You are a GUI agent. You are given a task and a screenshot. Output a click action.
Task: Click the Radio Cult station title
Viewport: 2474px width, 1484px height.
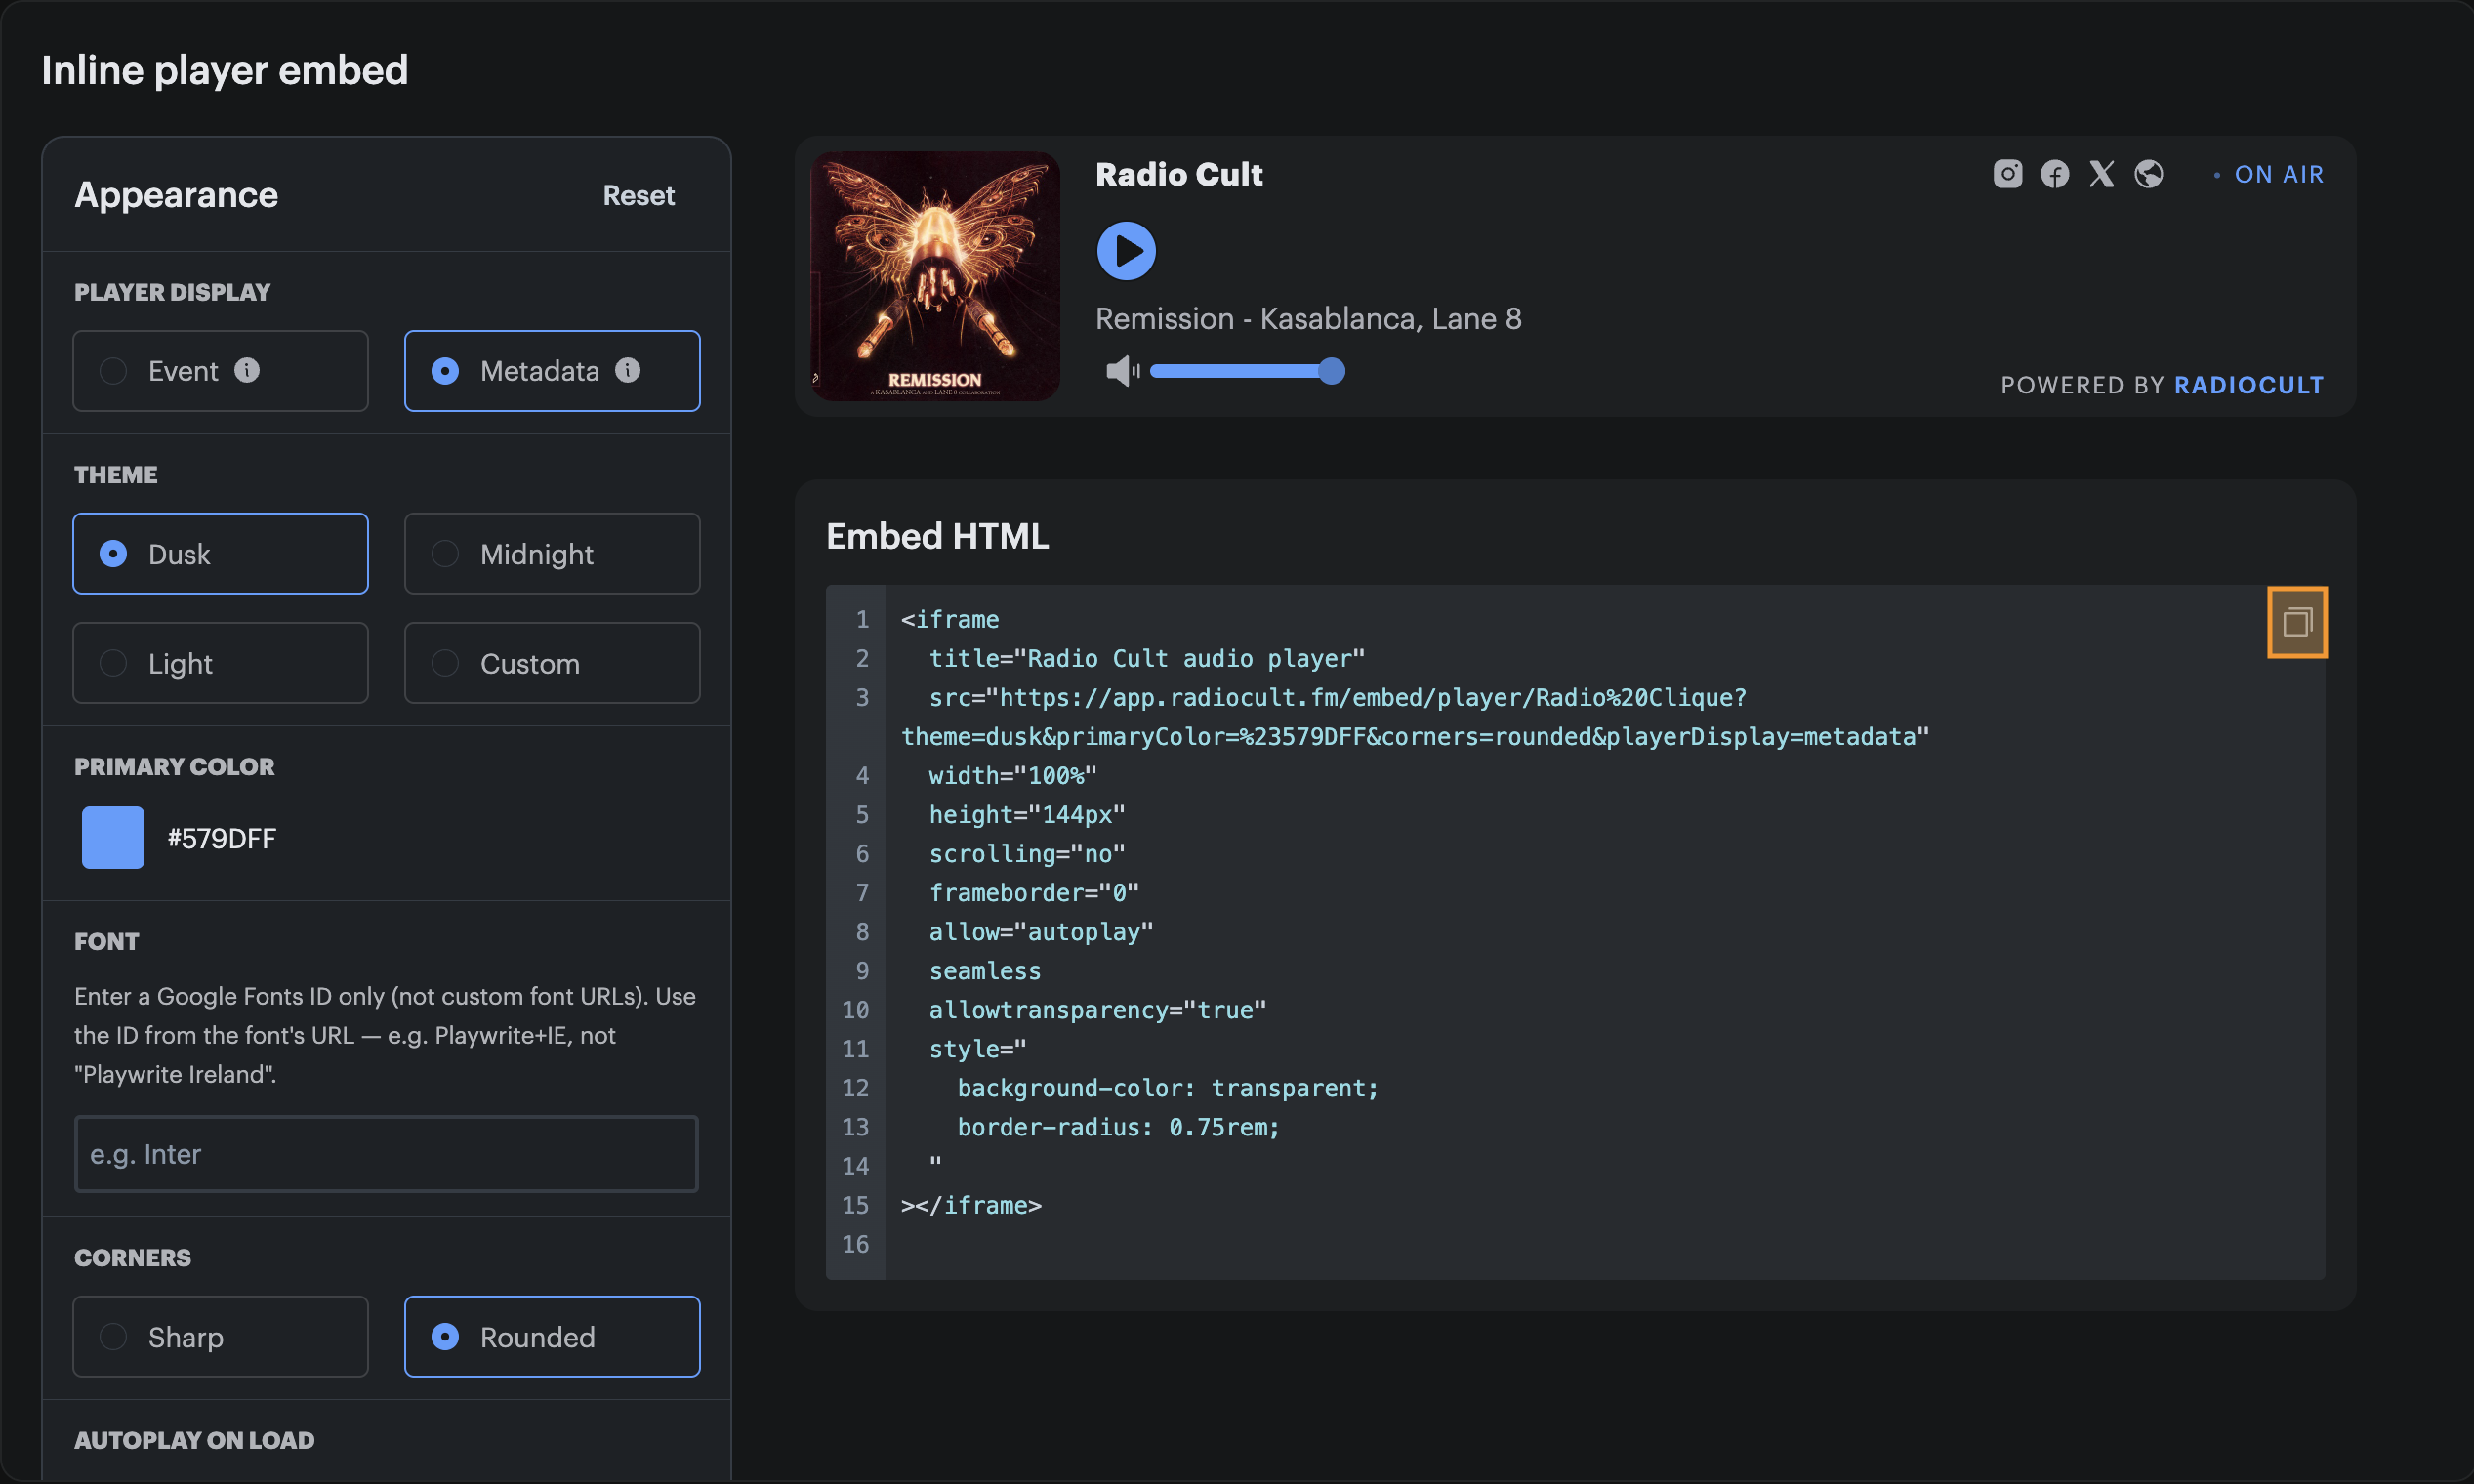click(x=1179, y=174)
